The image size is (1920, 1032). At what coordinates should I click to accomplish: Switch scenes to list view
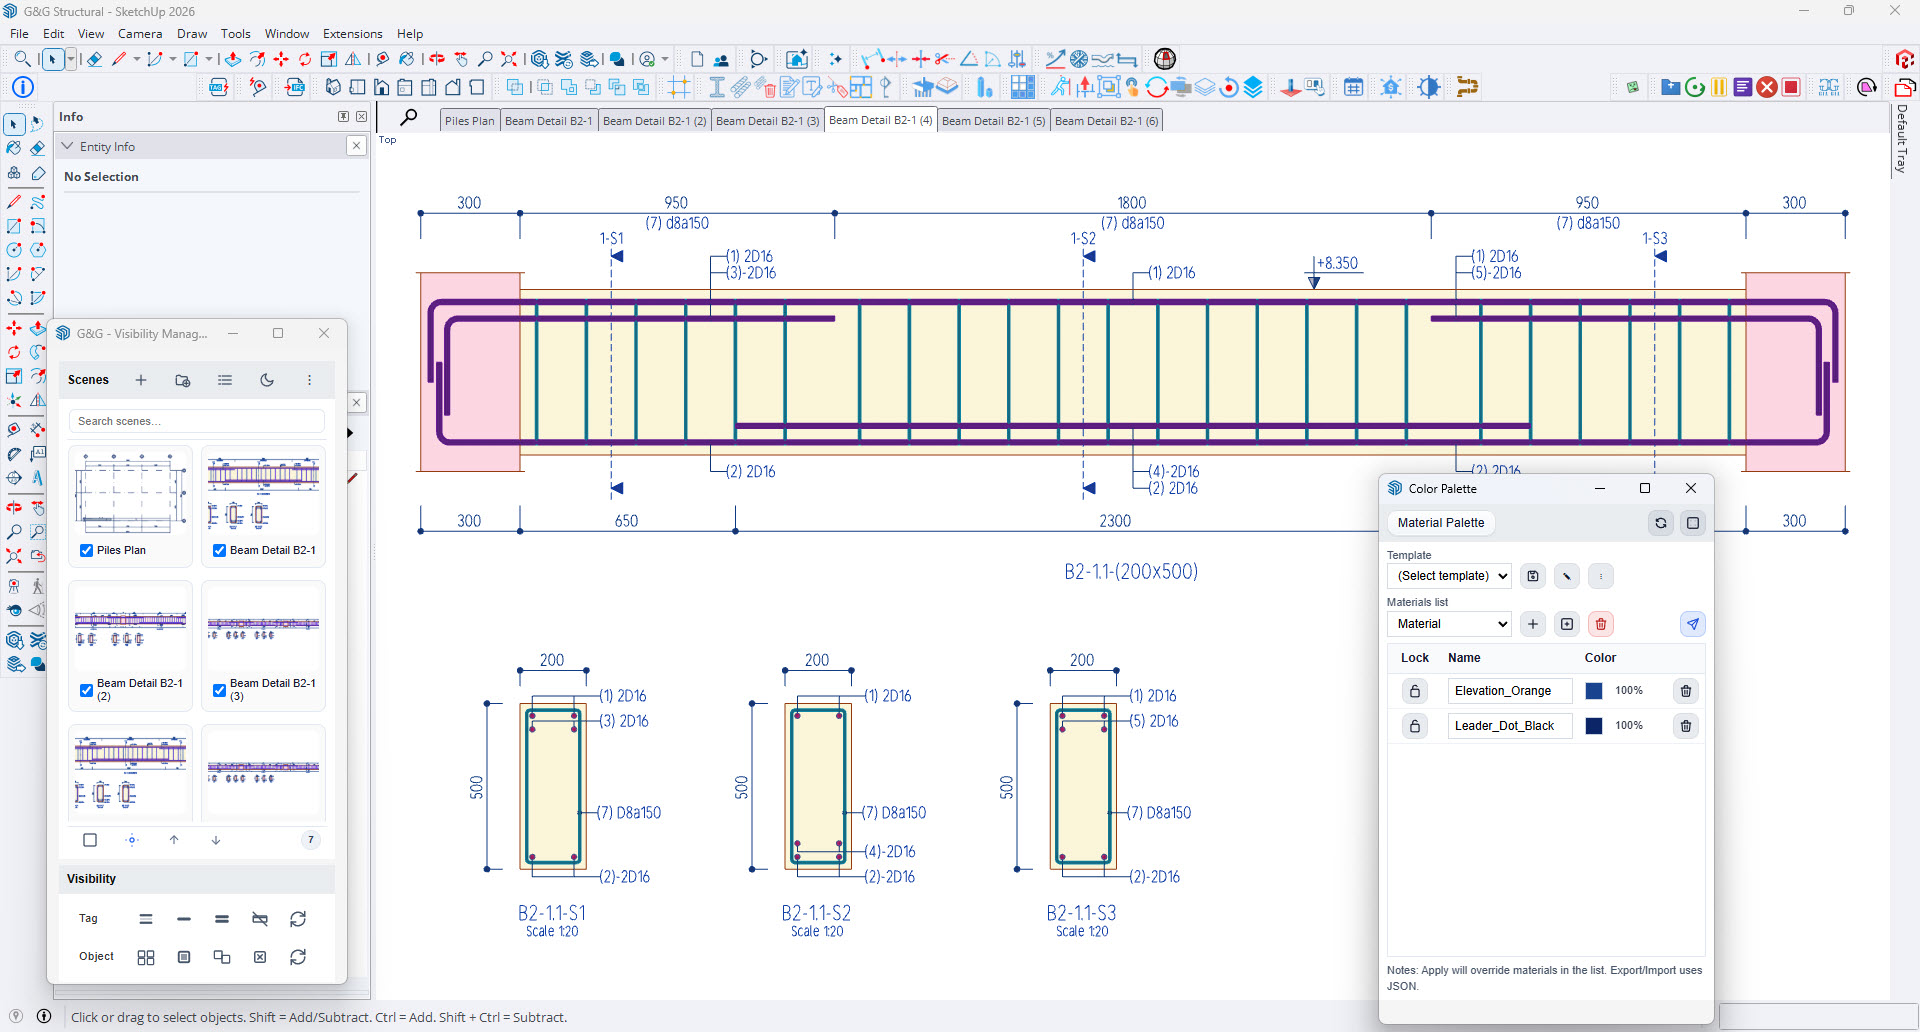[225, 380]
